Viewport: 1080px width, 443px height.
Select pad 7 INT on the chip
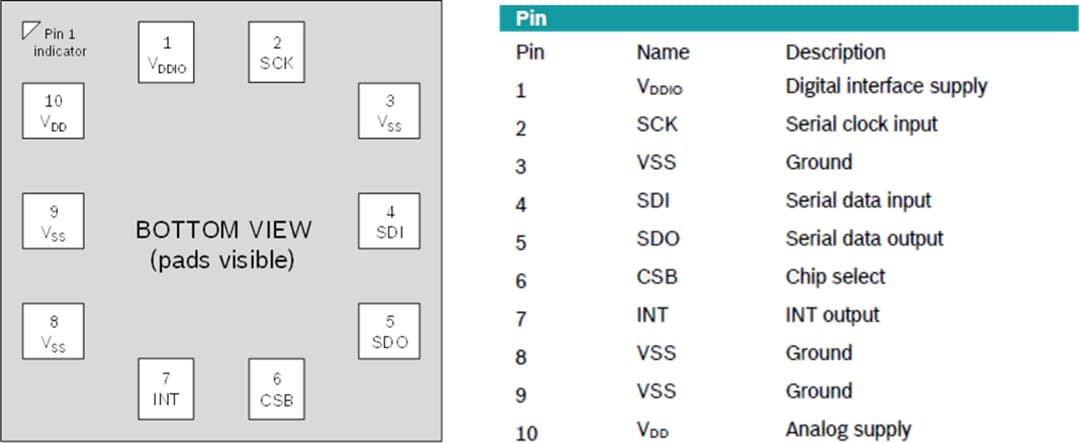click(166, 389)
